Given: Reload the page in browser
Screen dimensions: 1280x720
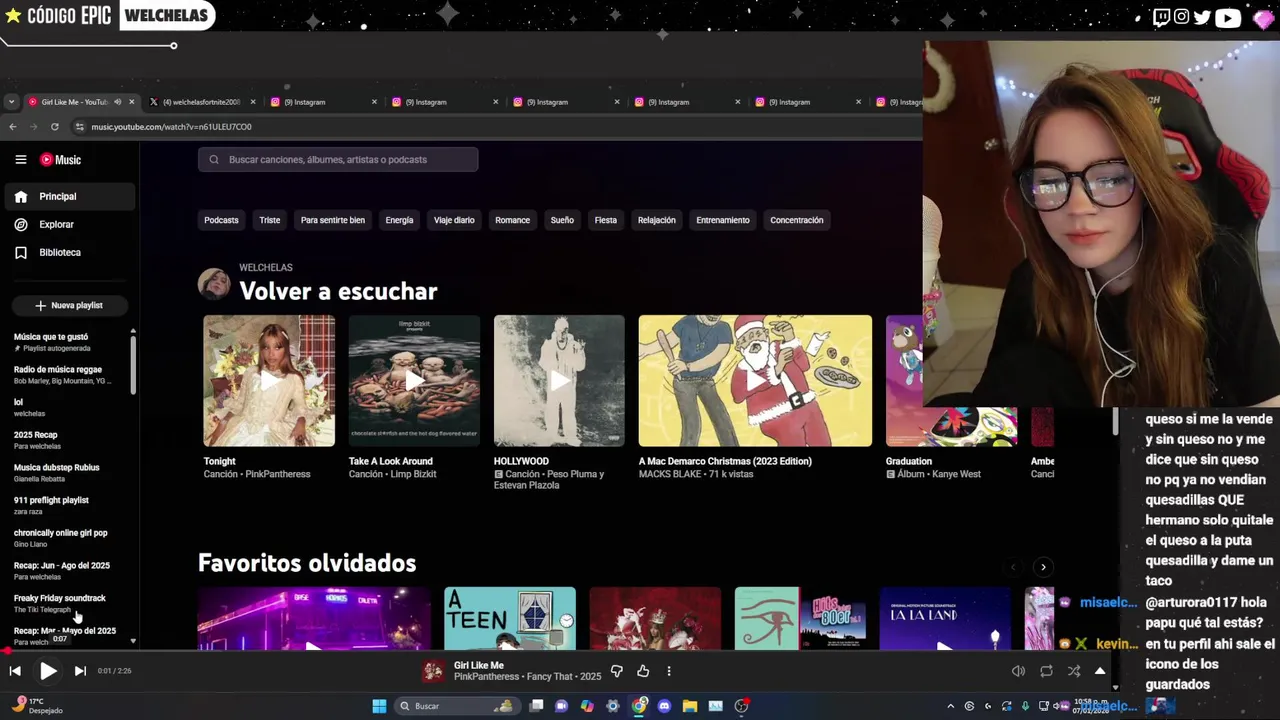Looking at the screenshot, I should [x=54, y=127].
